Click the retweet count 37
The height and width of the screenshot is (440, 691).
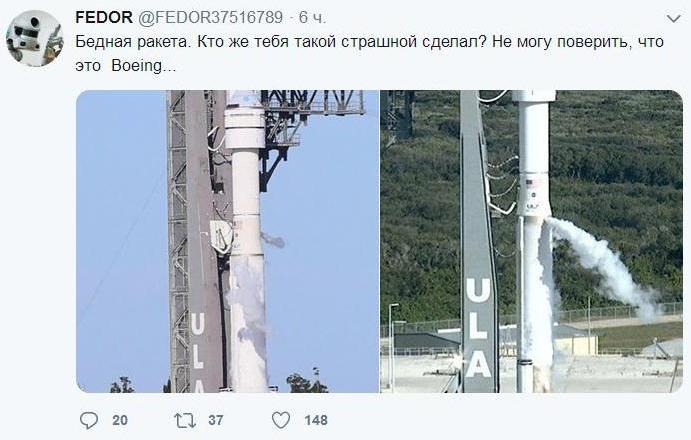click(215, 420)
